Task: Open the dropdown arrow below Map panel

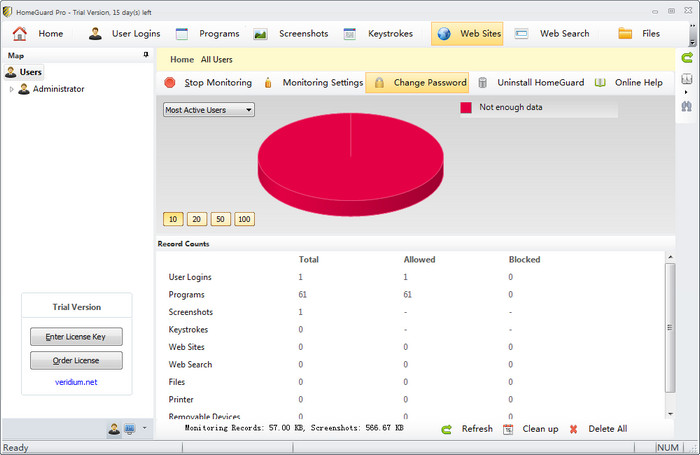Action: tap(144, 428)
